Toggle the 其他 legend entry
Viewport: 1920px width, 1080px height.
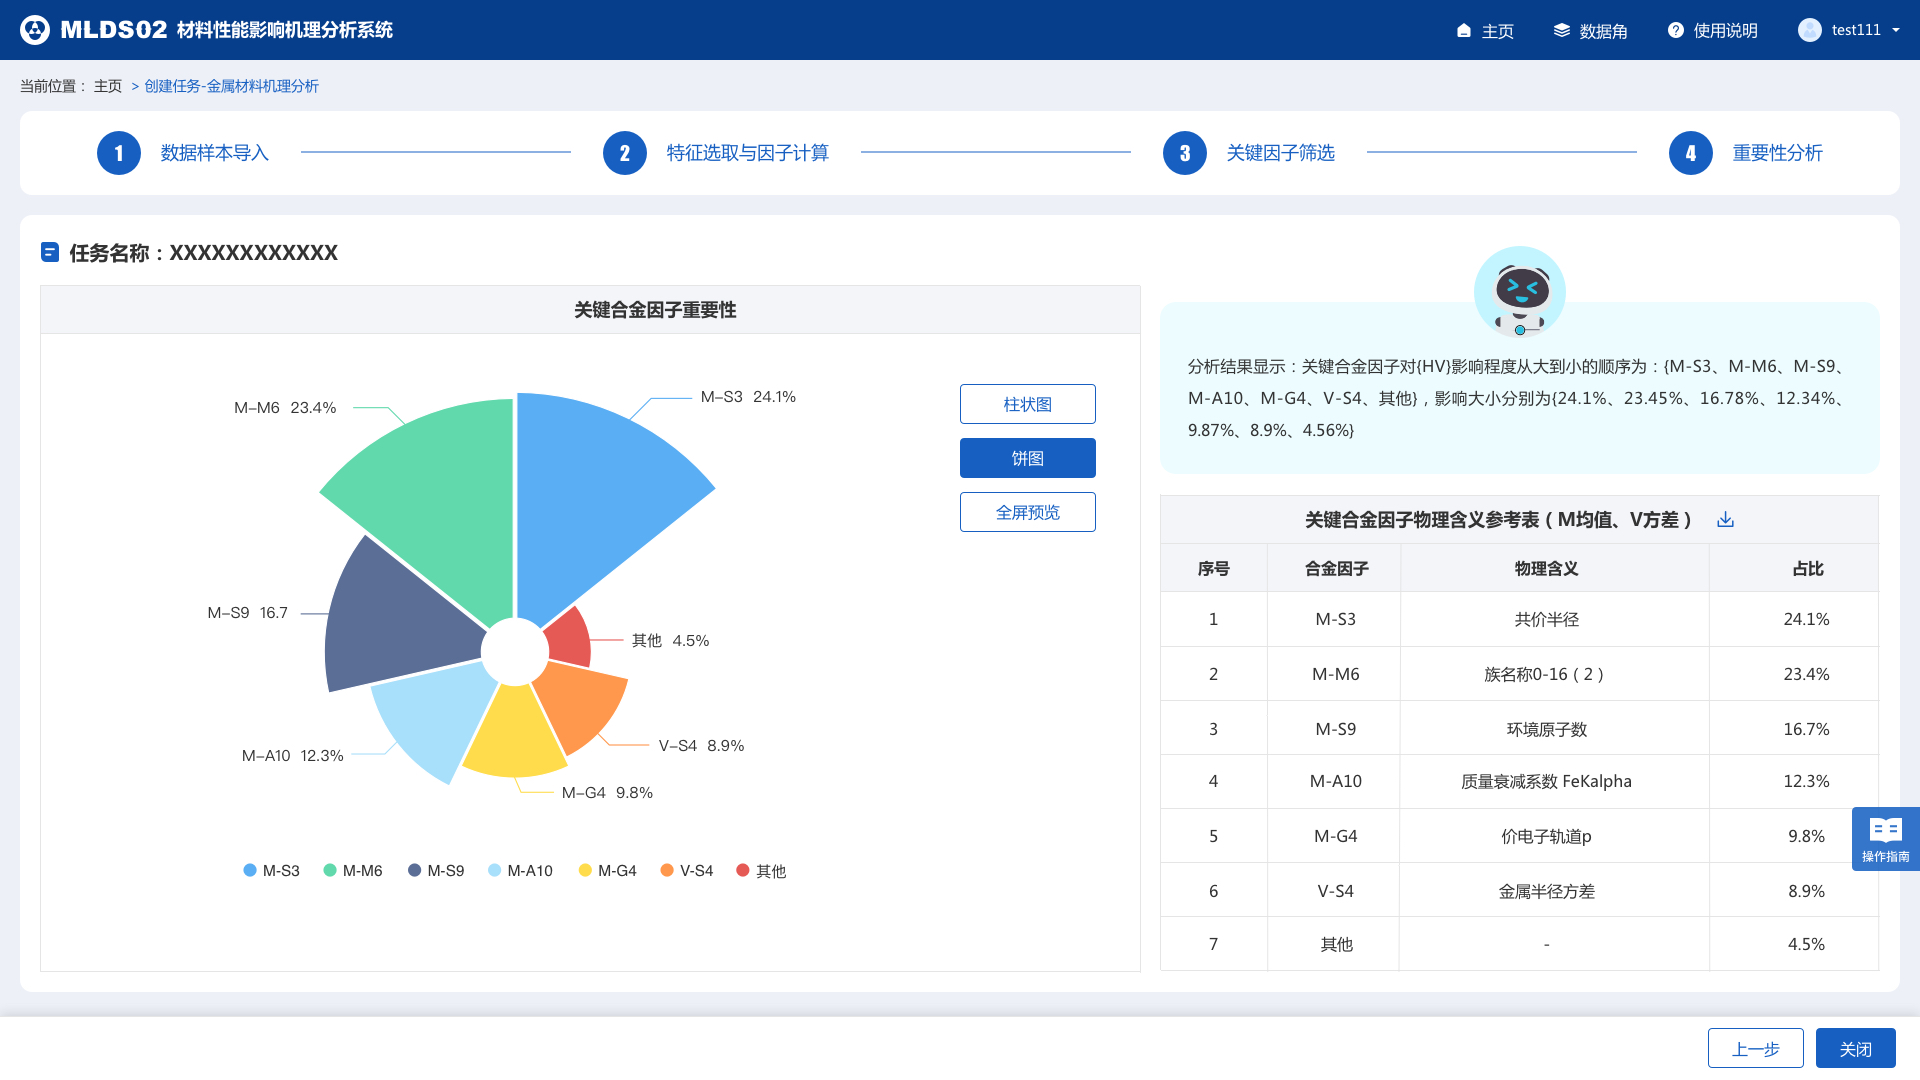point(760,871)
